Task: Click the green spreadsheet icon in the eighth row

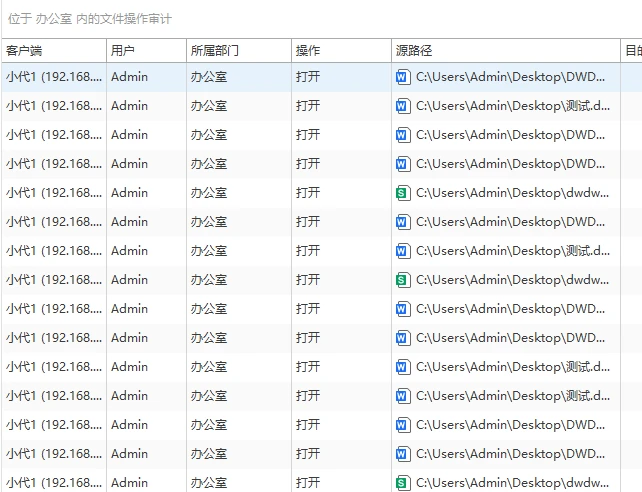Action: coord(402,280)
